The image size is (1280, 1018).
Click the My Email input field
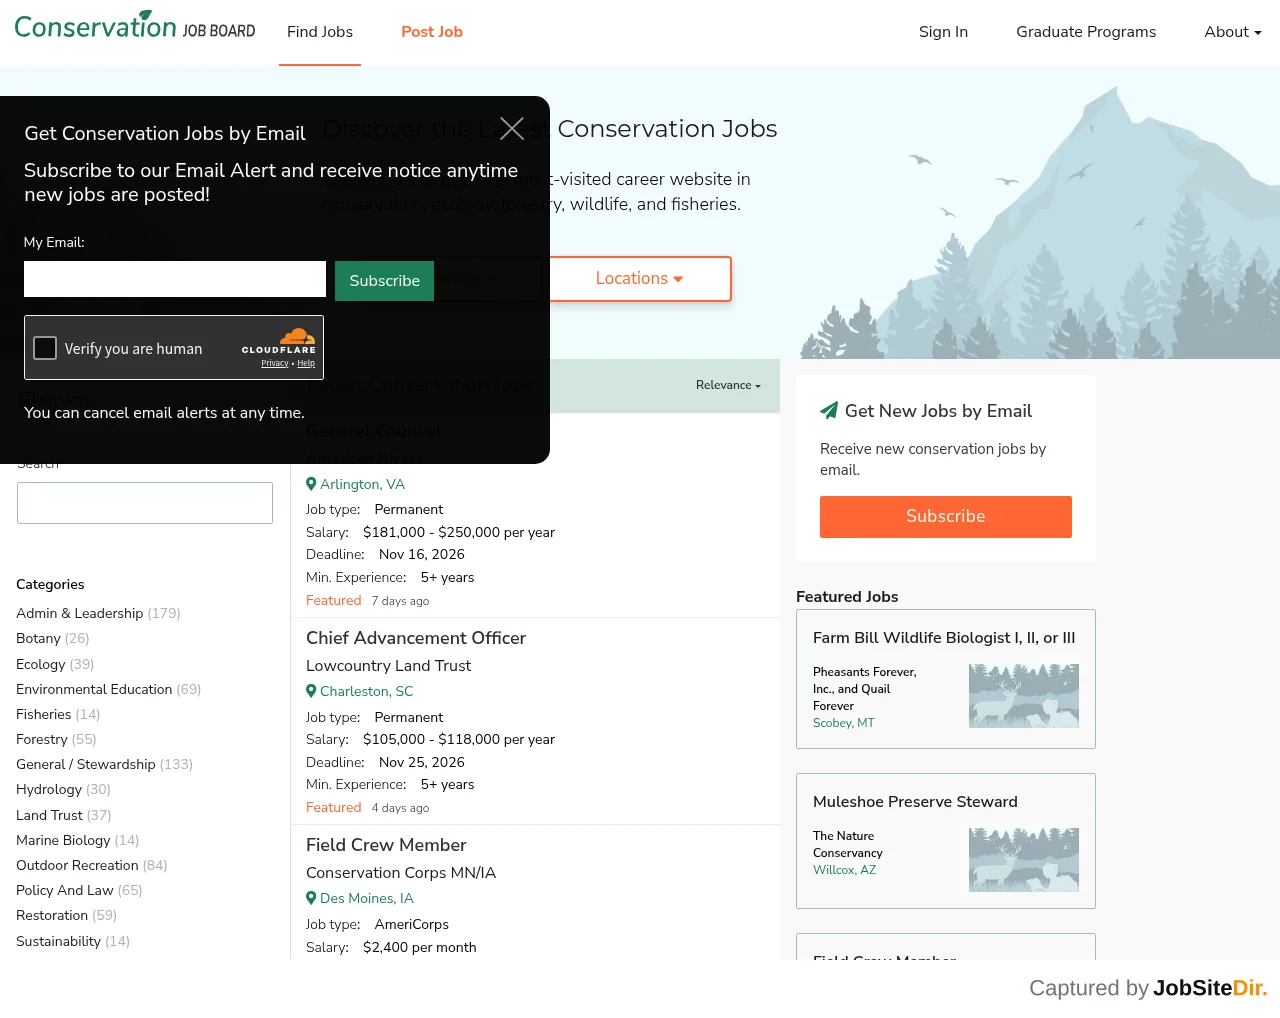[175, 279]
